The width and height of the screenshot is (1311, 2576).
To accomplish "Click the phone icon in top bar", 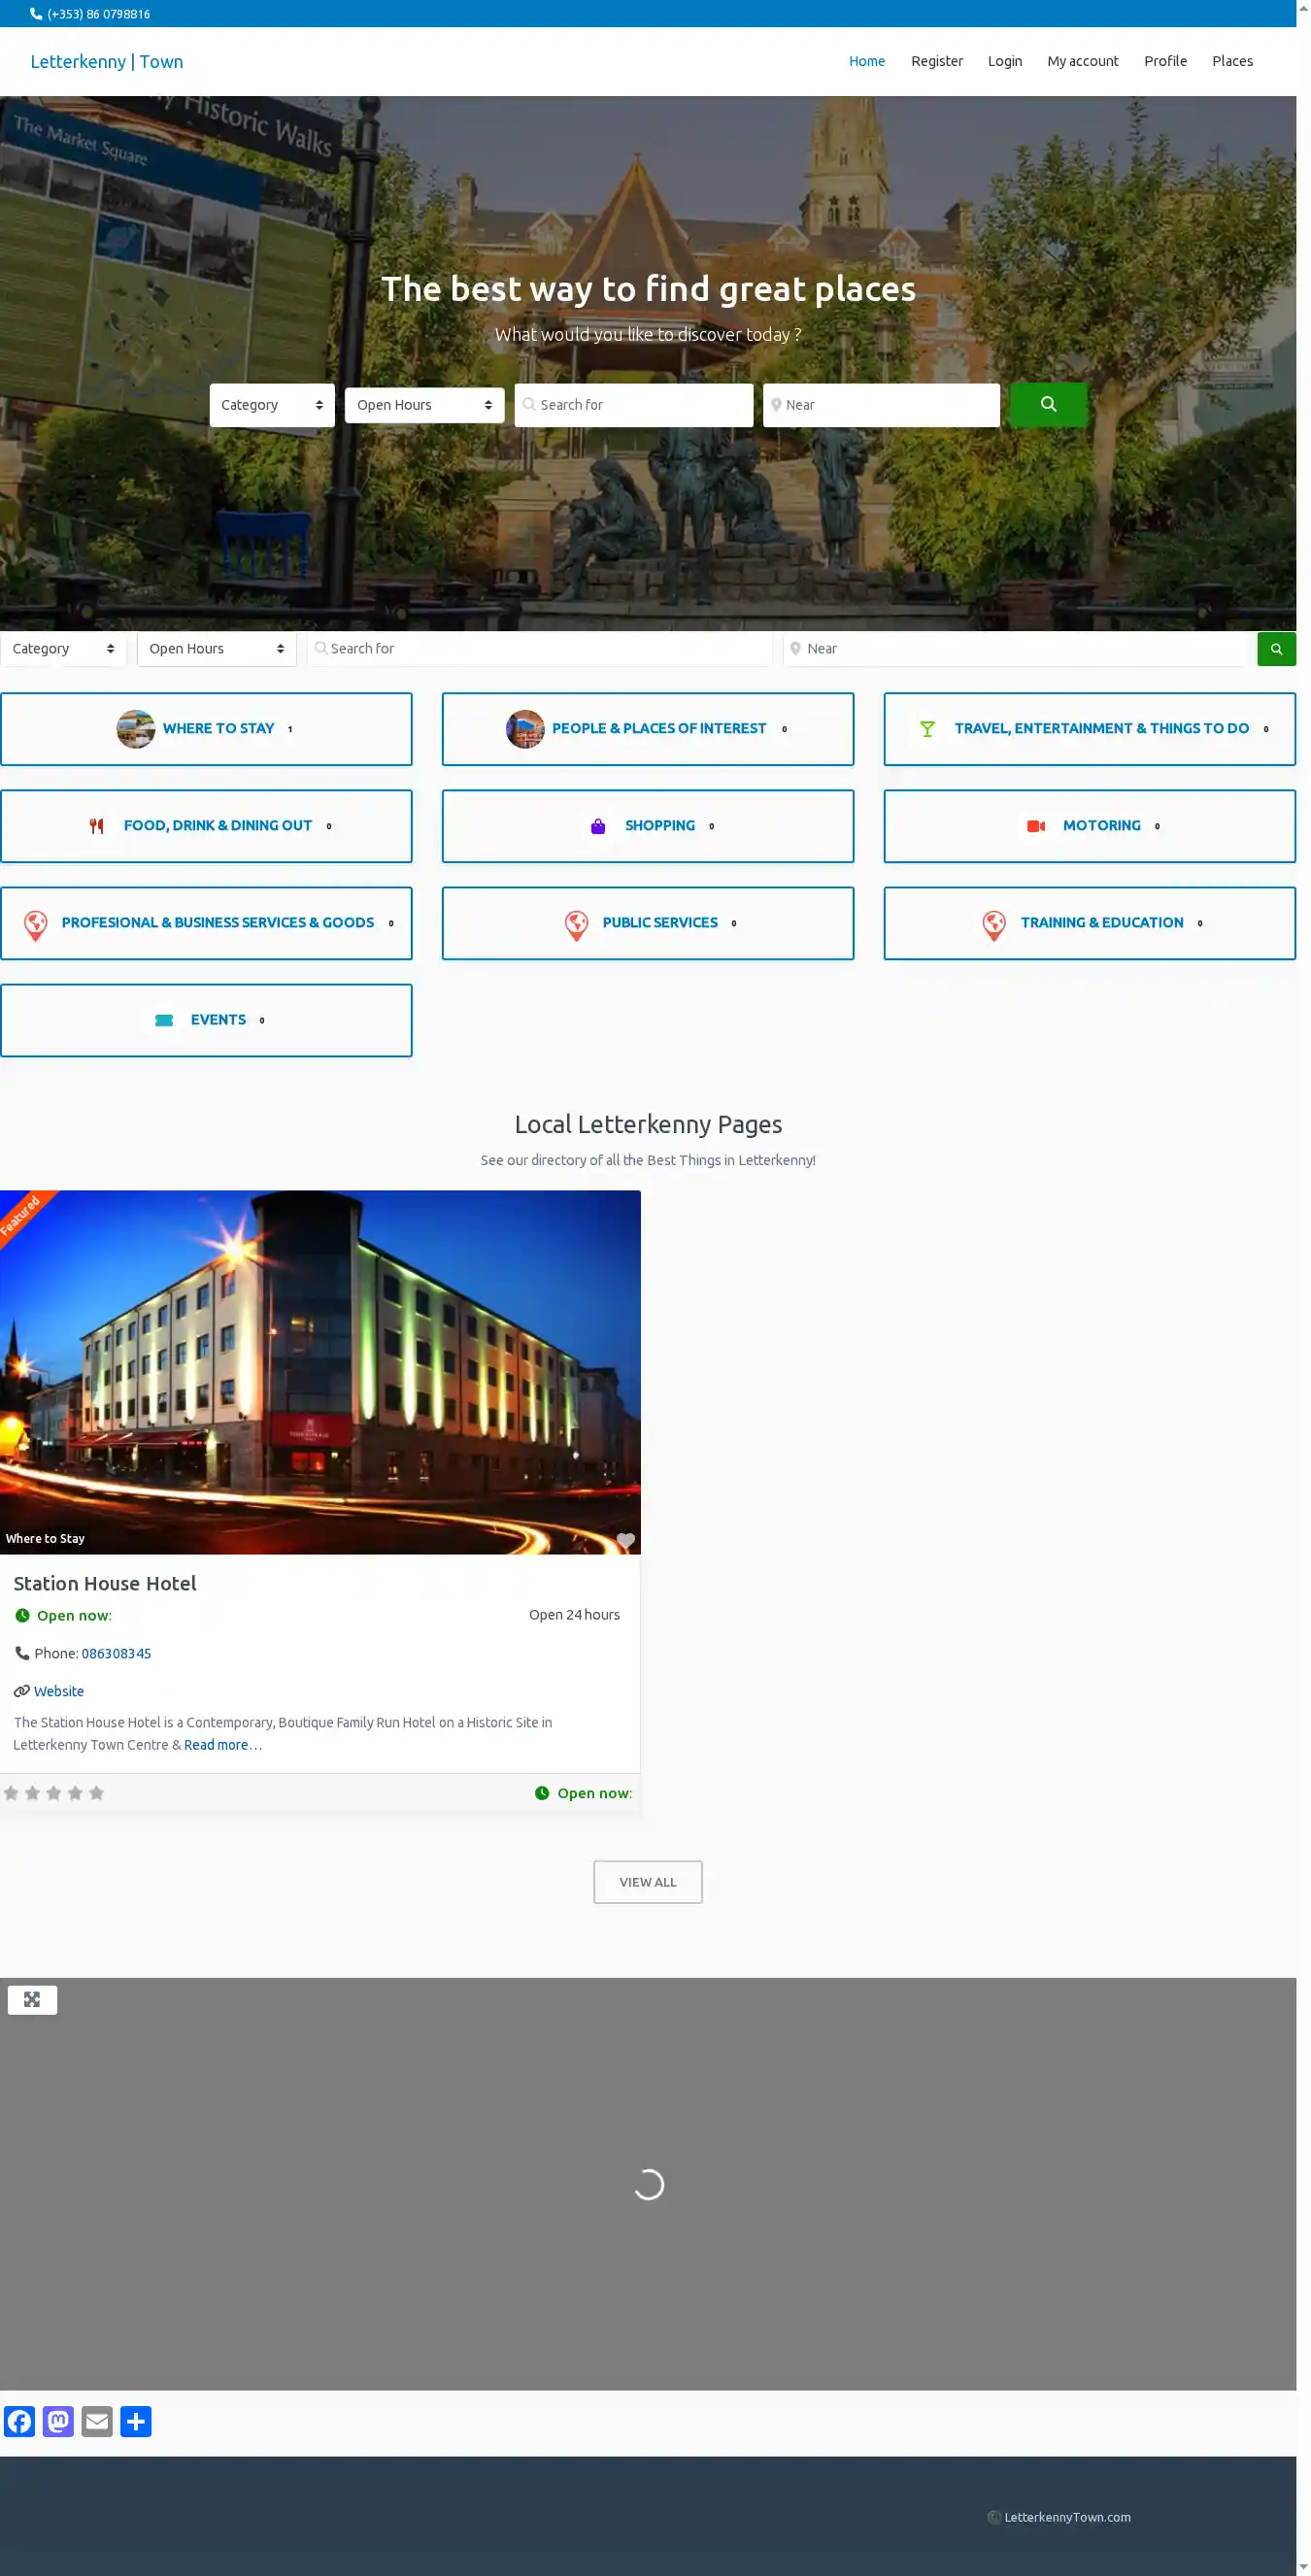I will pyautogui.click(x=36, y=14).
